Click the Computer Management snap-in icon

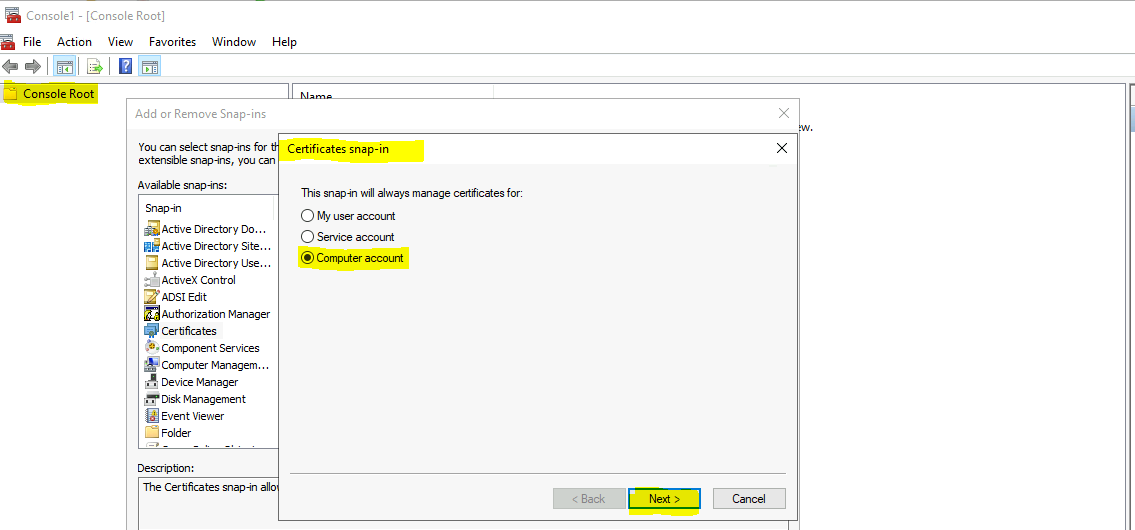152,365
